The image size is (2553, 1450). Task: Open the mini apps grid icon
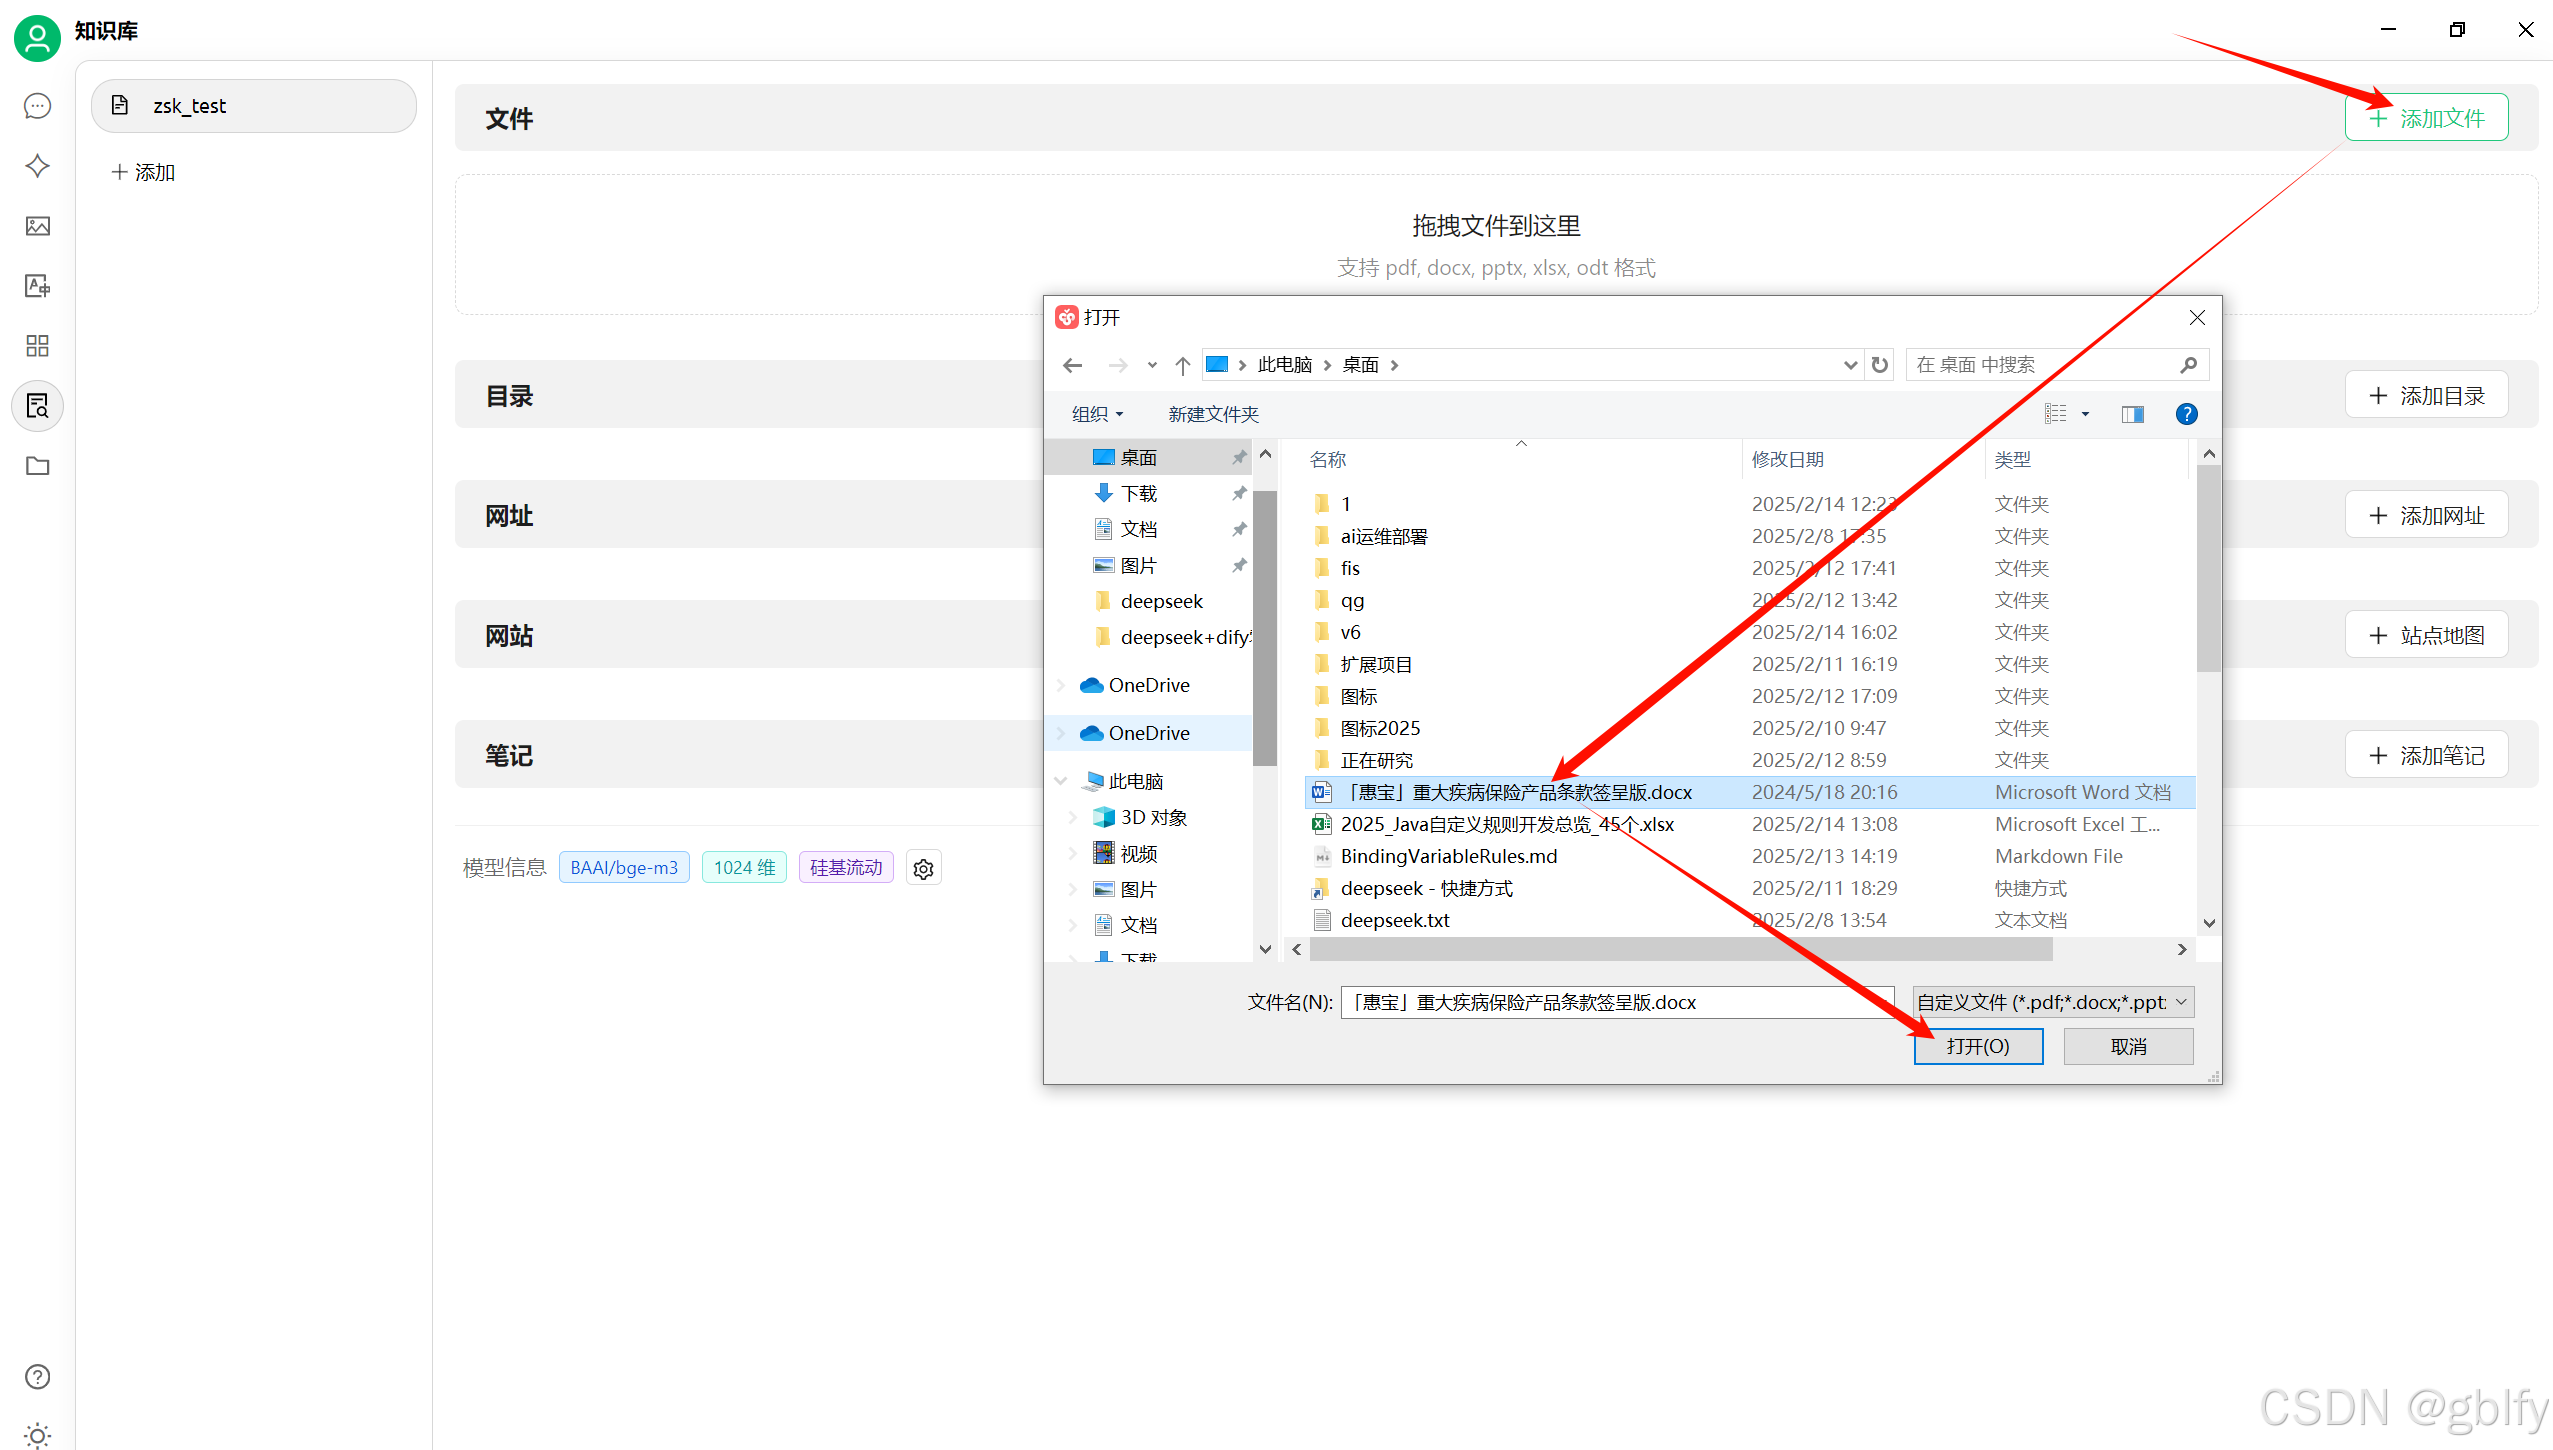pos(37,346)
